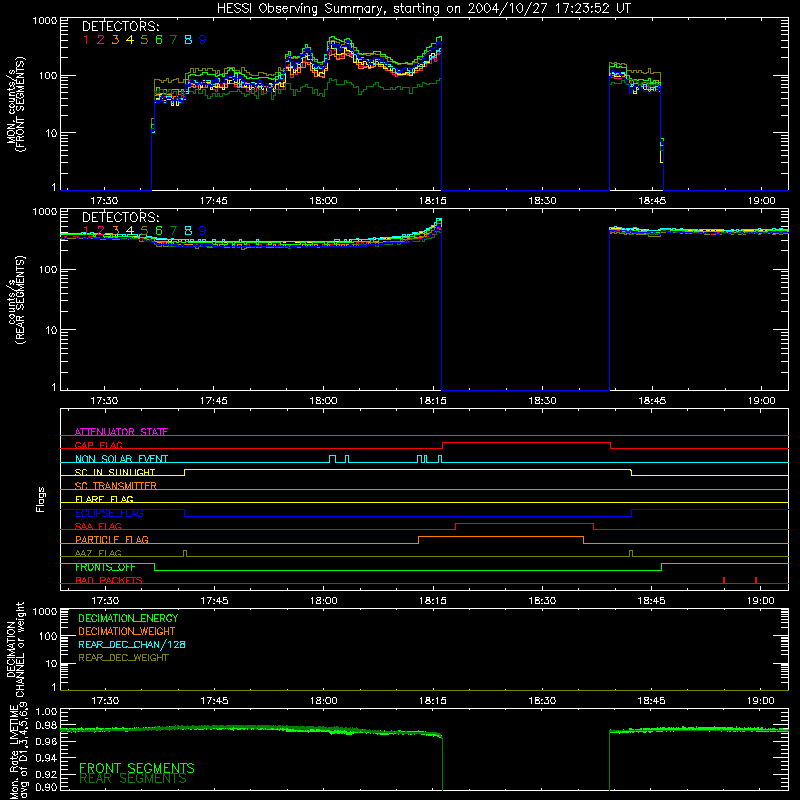Click the HESSI Observing Summary title text
This screenshot has width=800, height=800.
point(423,9)
